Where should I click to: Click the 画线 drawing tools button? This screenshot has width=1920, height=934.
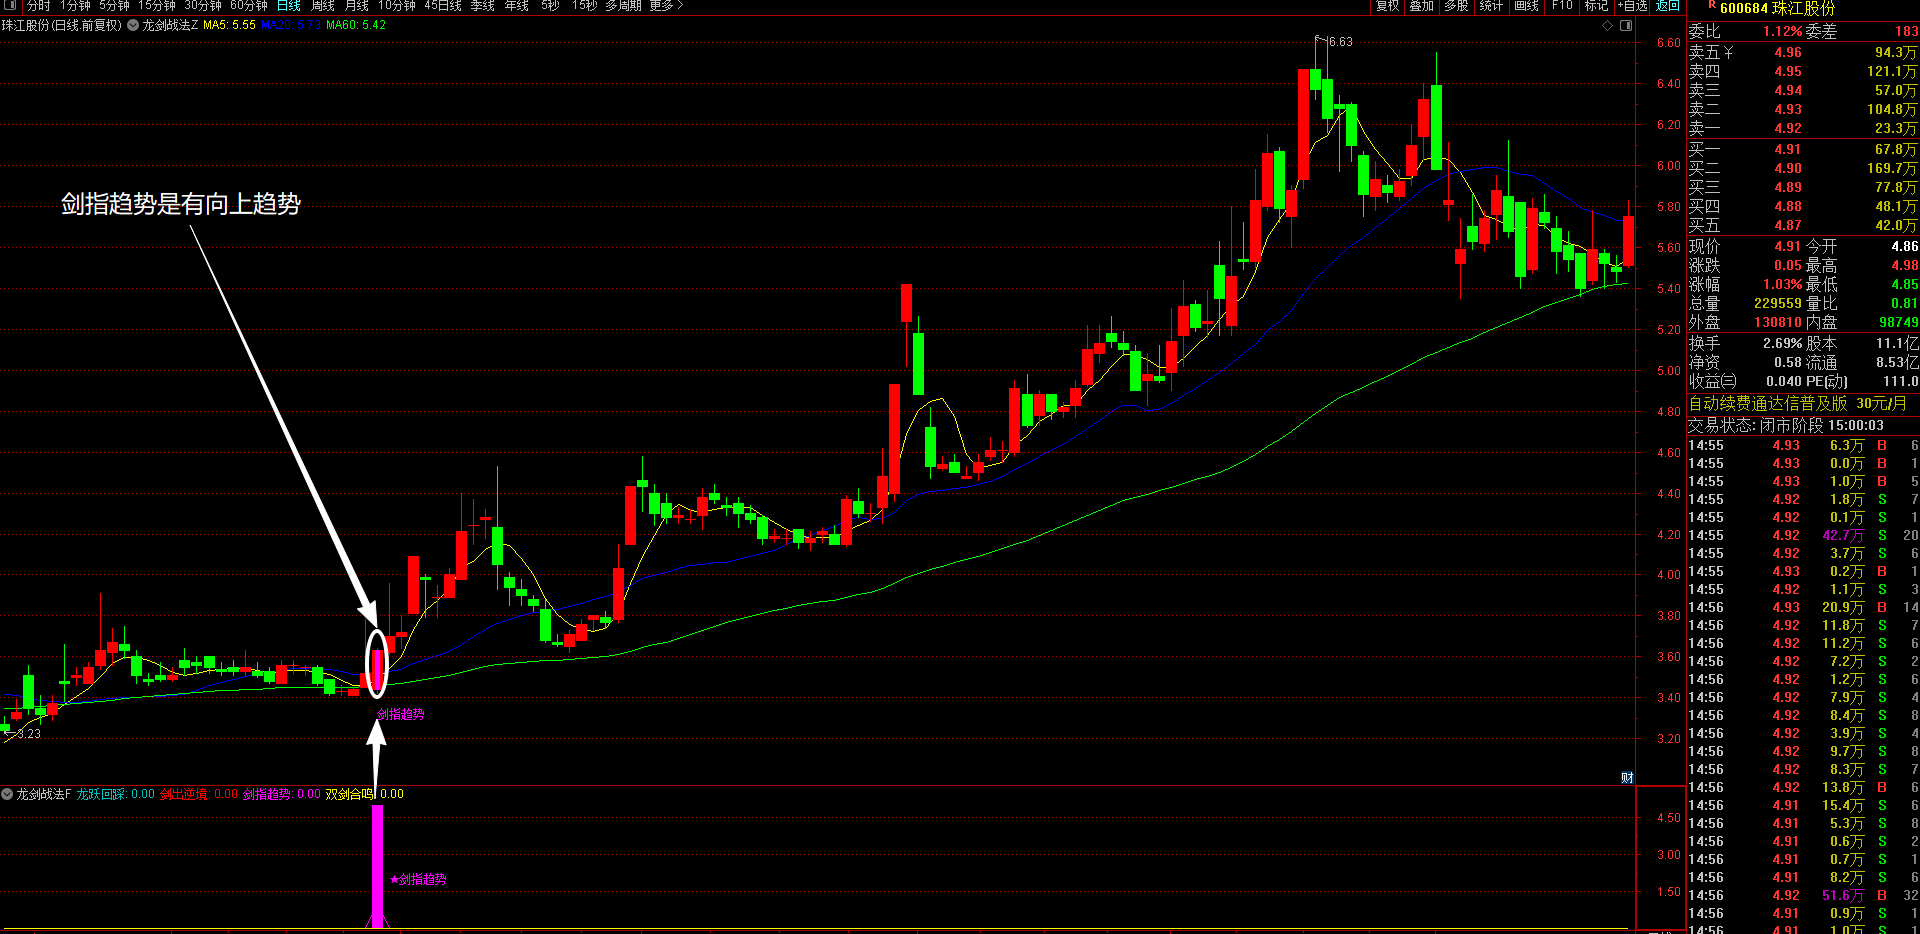(x=1526, y=6)
